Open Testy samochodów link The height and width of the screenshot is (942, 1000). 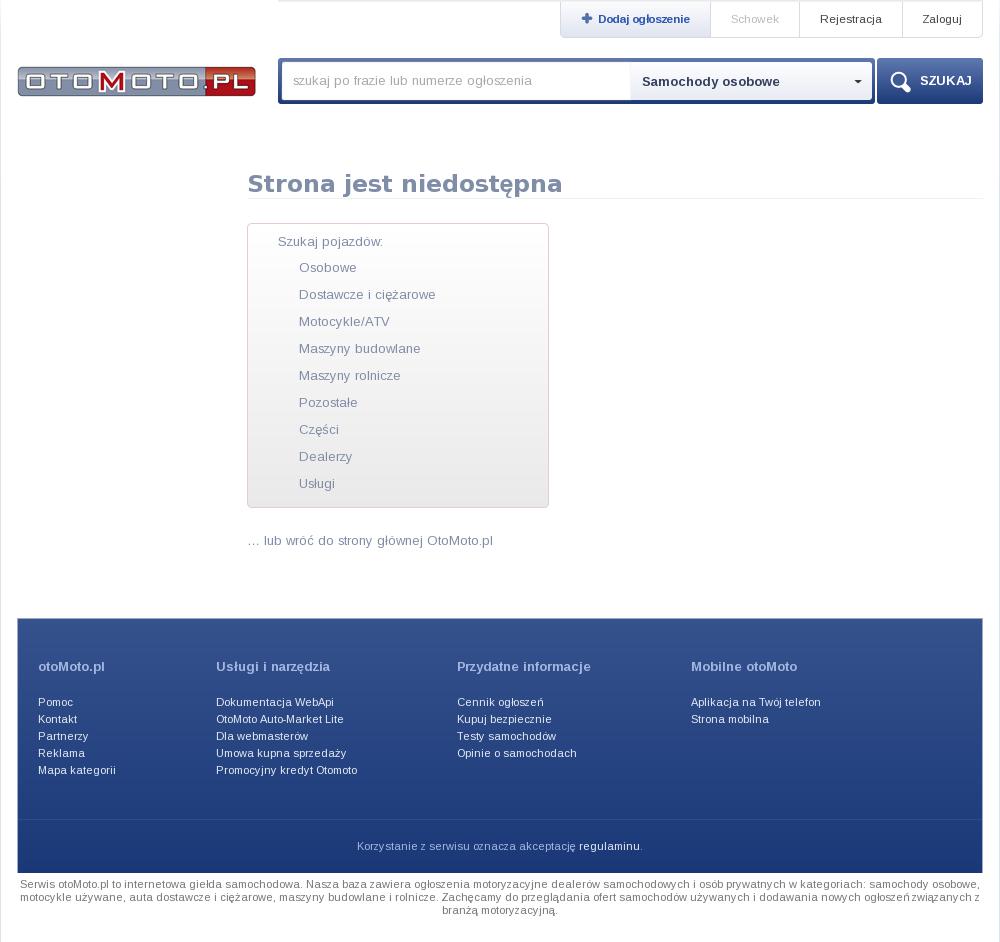pos(506,736)
